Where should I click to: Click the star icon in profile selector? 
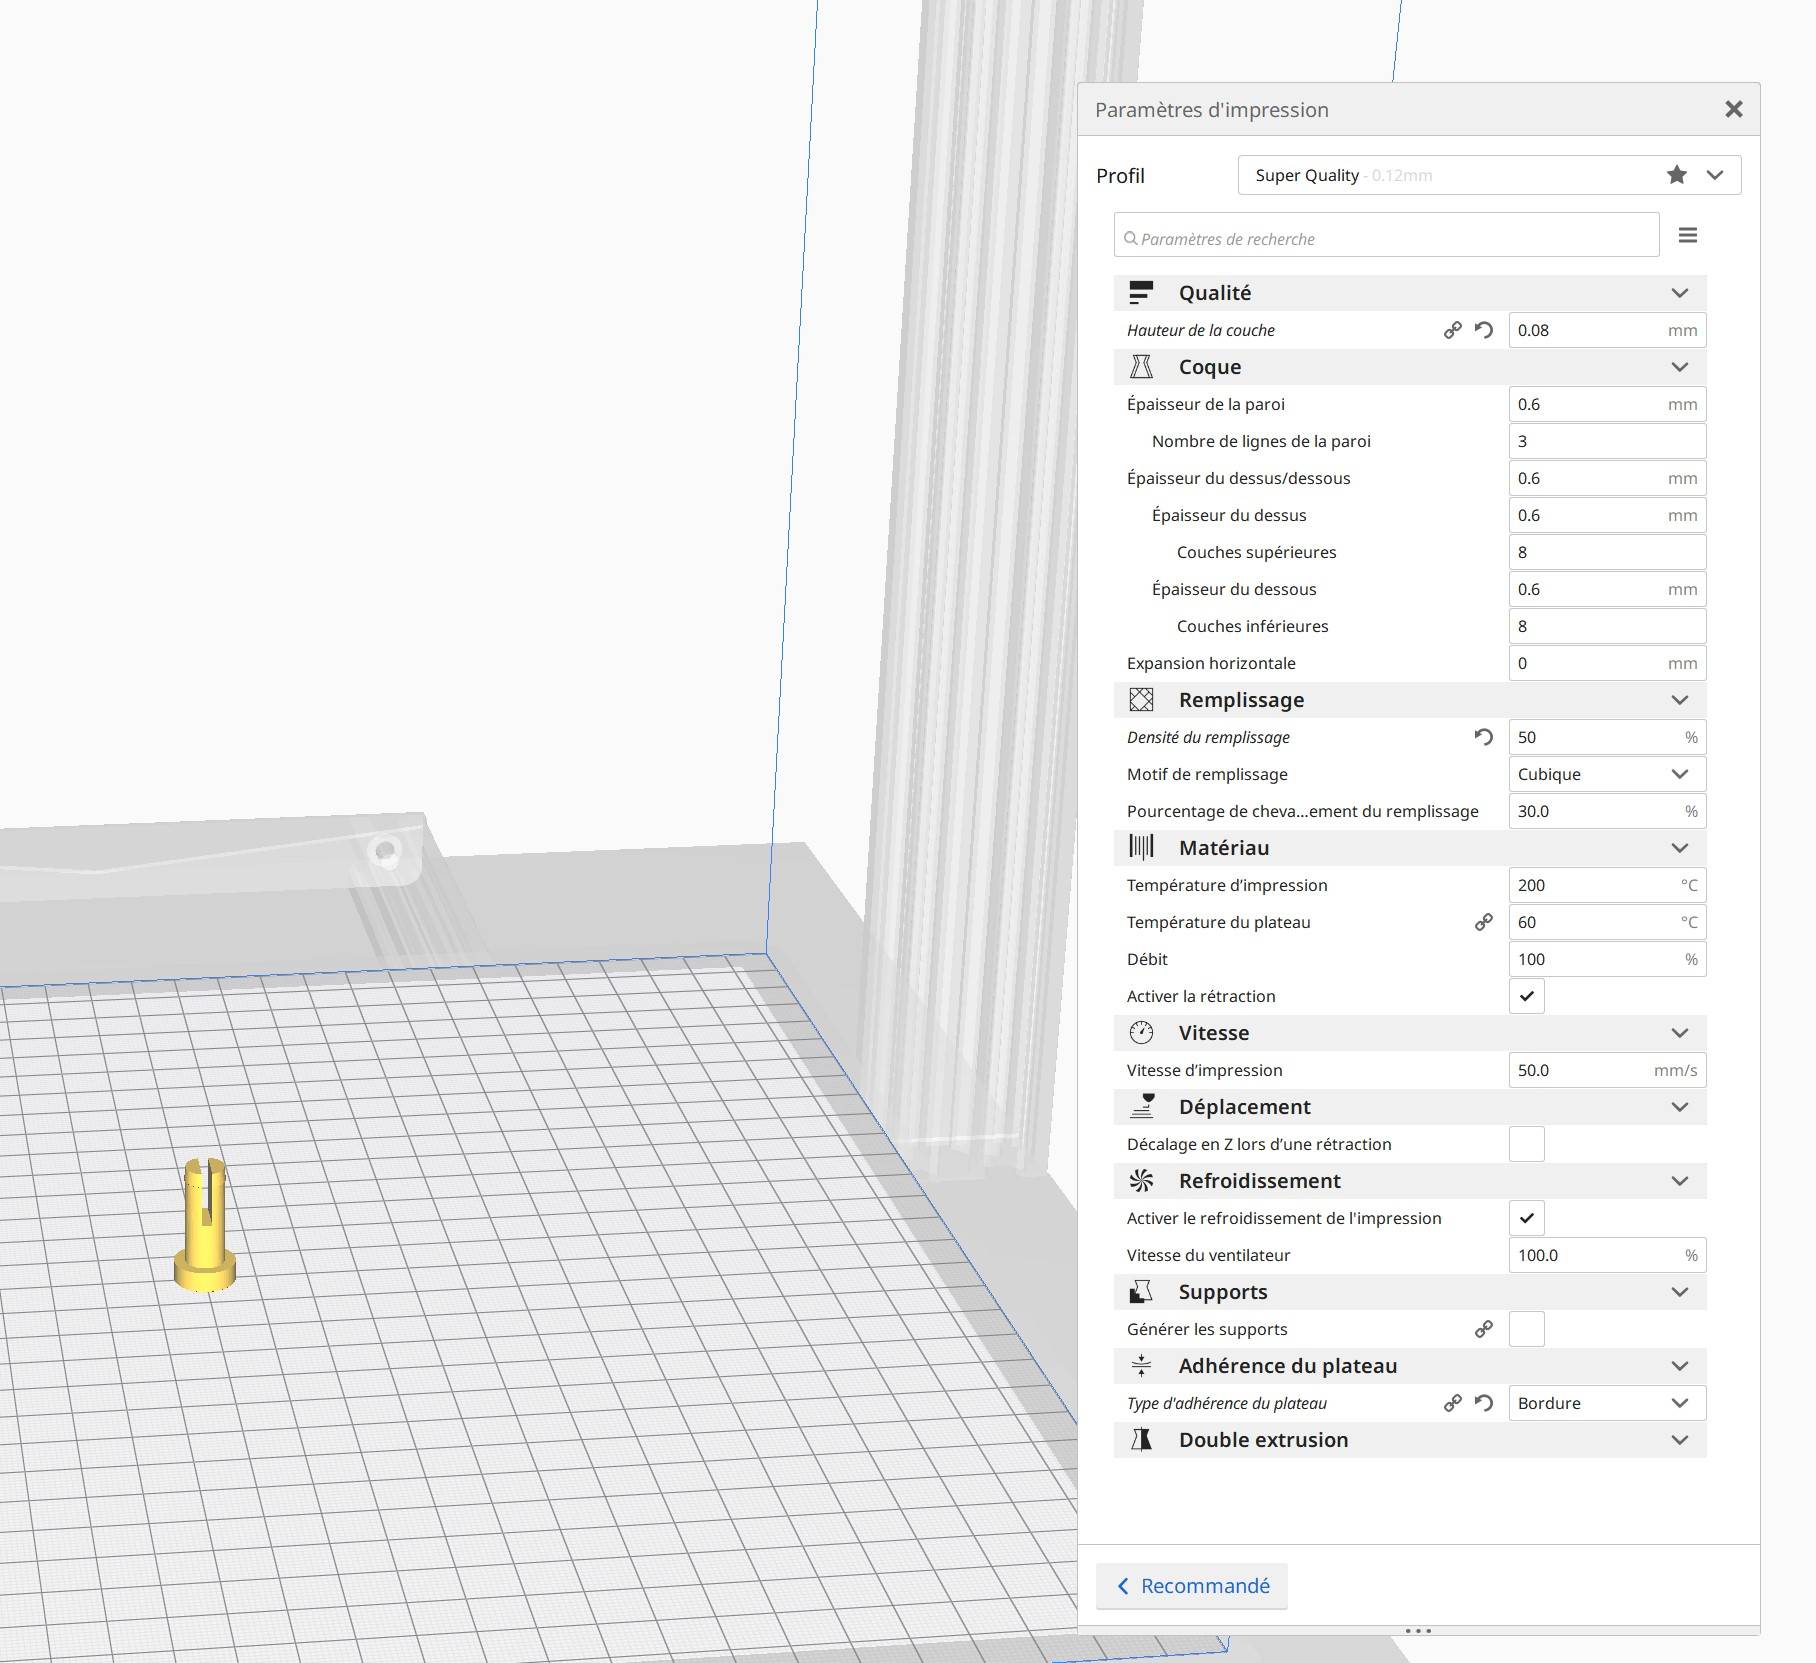(1677, 175)
